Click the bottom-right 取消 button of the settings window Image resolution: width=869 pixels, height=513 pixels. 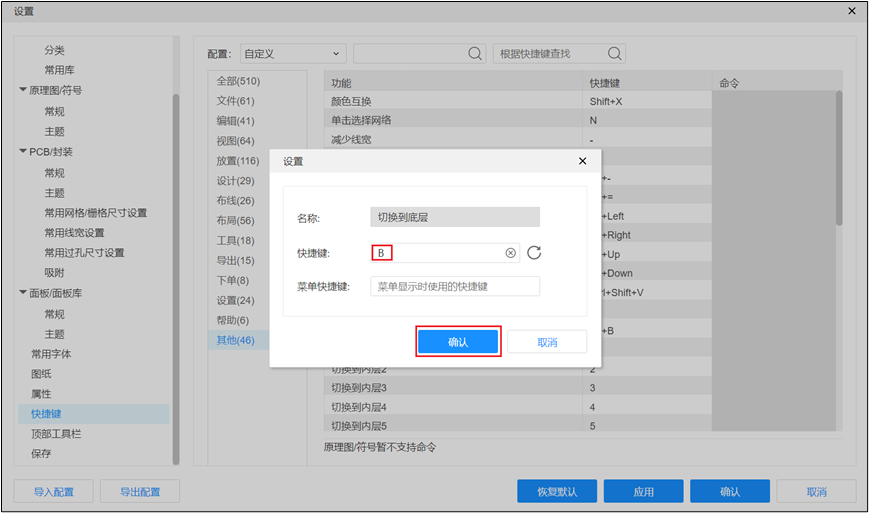(x=816, y=491)
